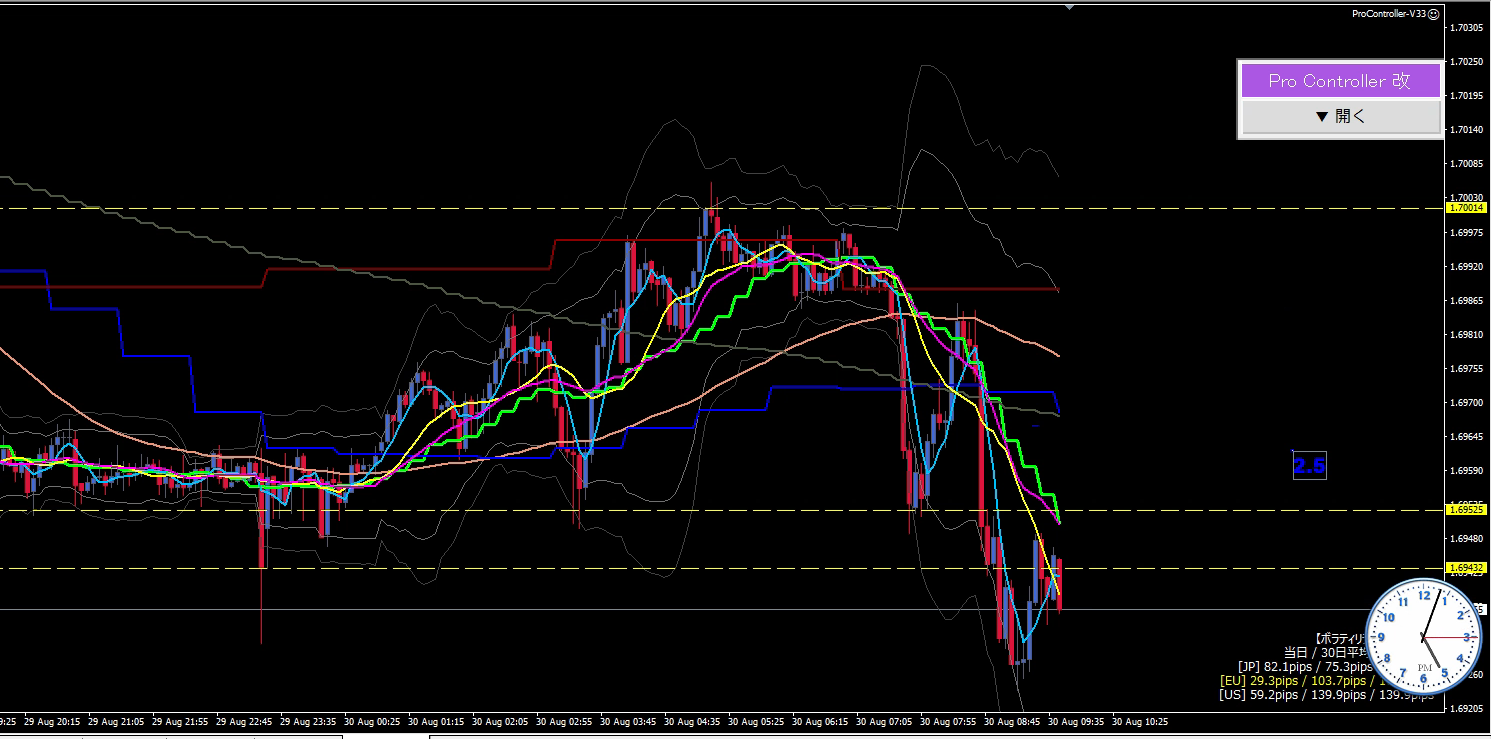This screenshot has height=739, width=1491.
Task: Click the 30 Aug 05:25 time axis label
Action: pos(756,721)
